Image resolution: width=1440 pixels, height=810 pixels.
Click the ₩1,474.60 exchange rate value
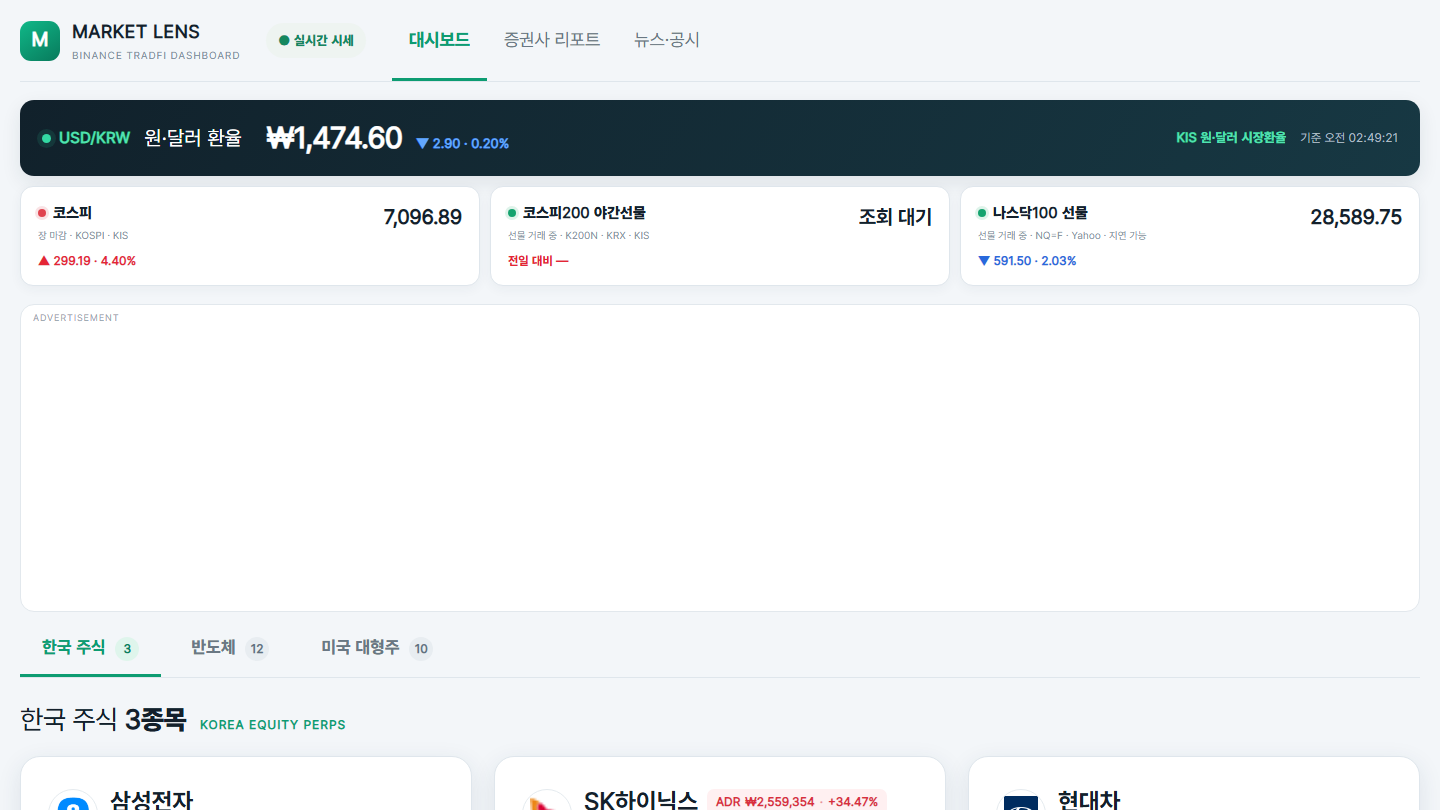click(334, 138)
